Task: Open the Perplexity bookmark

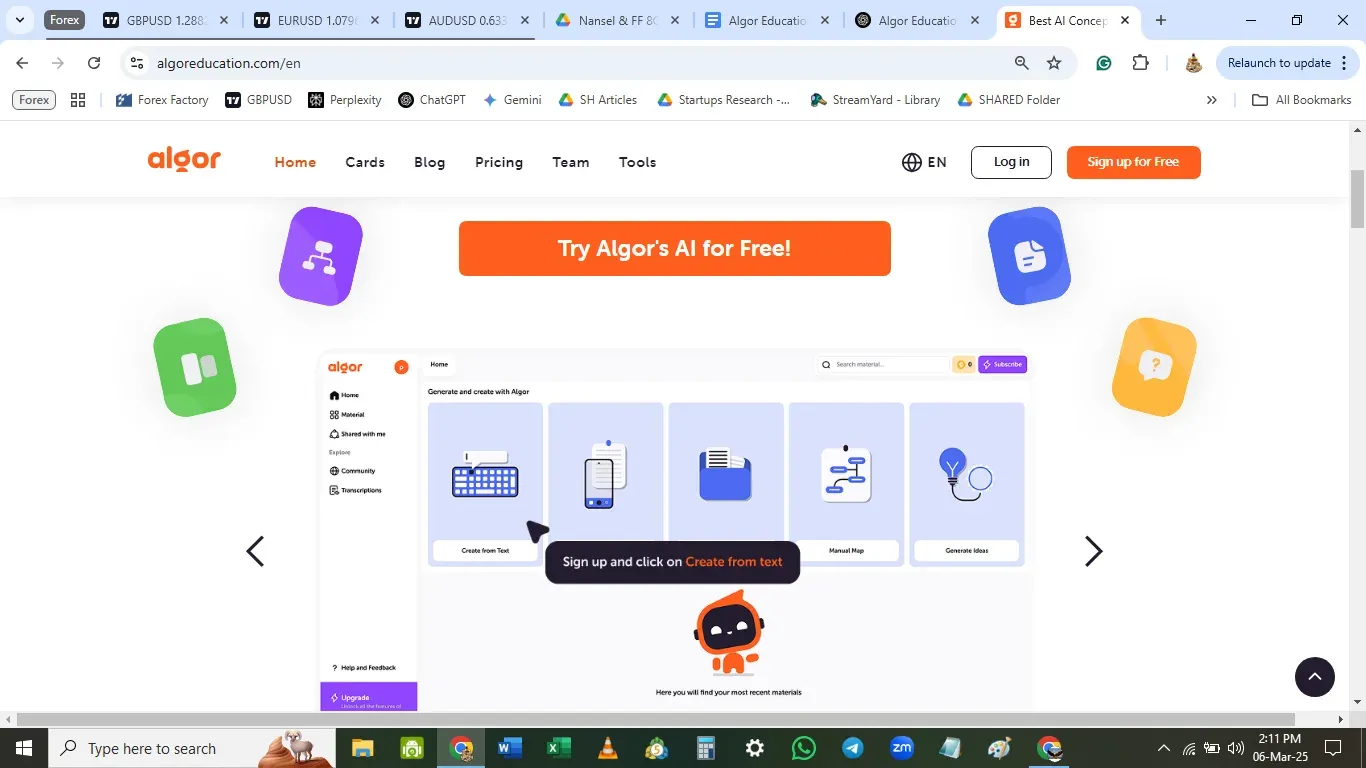Action: (345, 100)
